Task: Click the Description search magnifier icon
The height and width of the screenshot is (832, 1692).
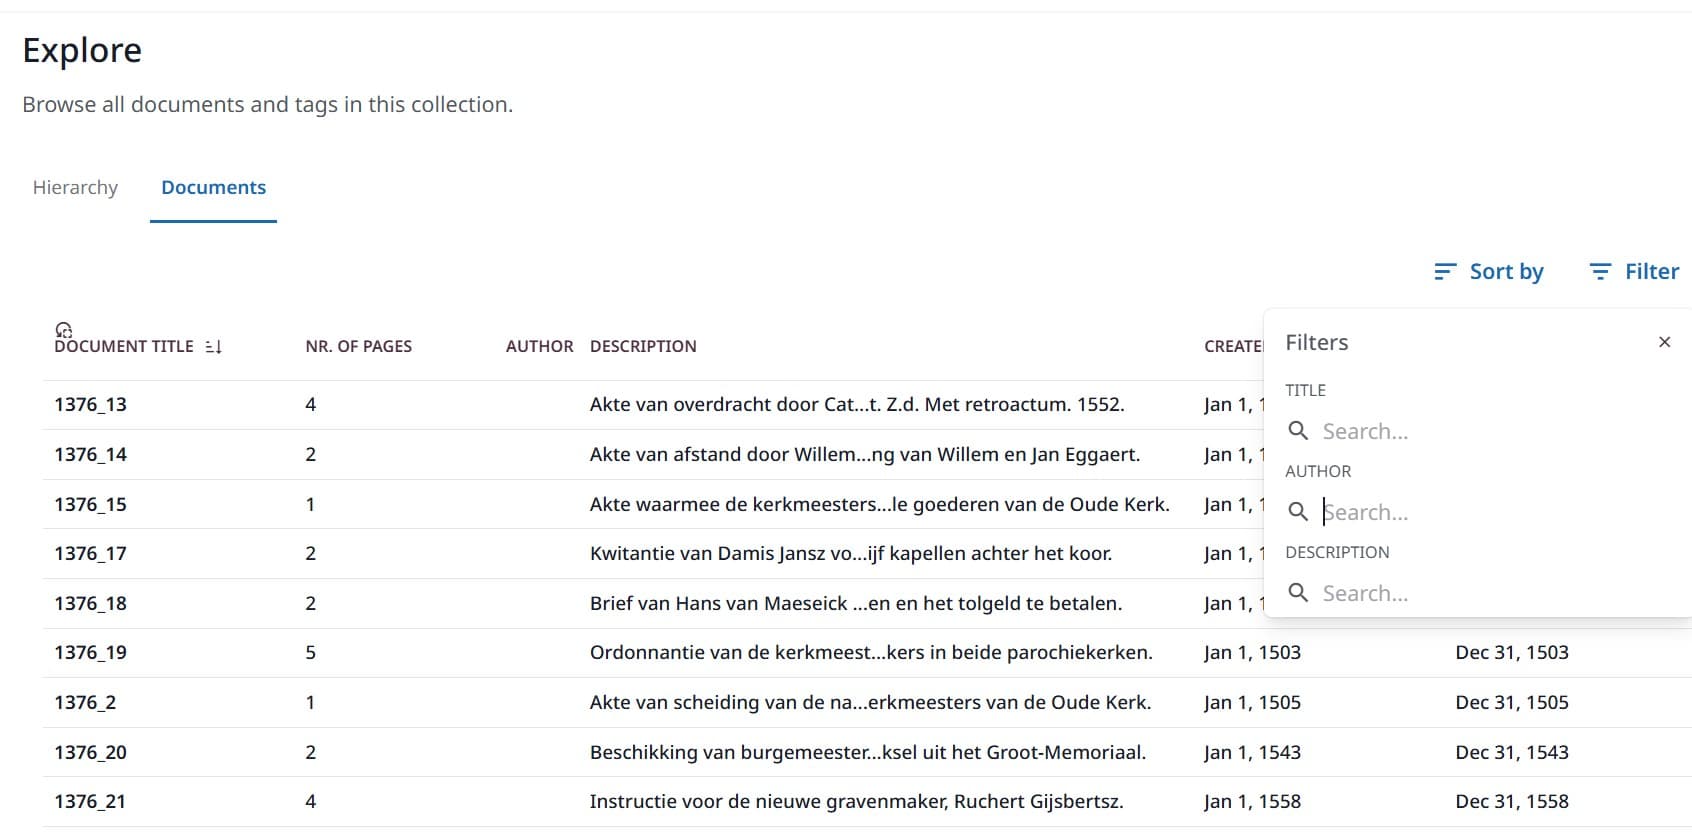Action: 1298,593
